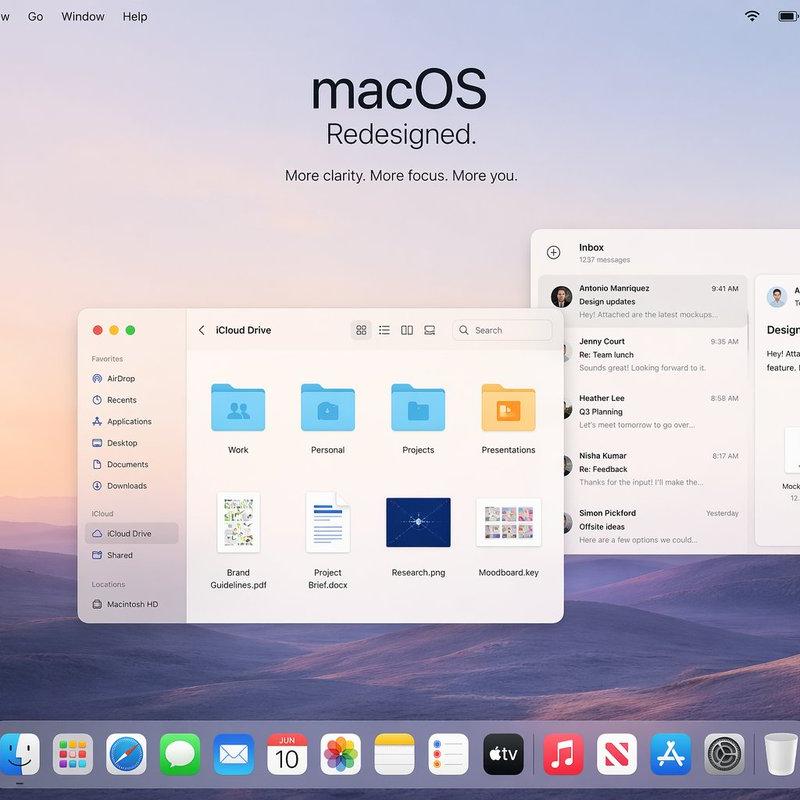Go back in Finder window
Image resolution: width=800 pixels, height=800 pixels.
click(202, 330)
